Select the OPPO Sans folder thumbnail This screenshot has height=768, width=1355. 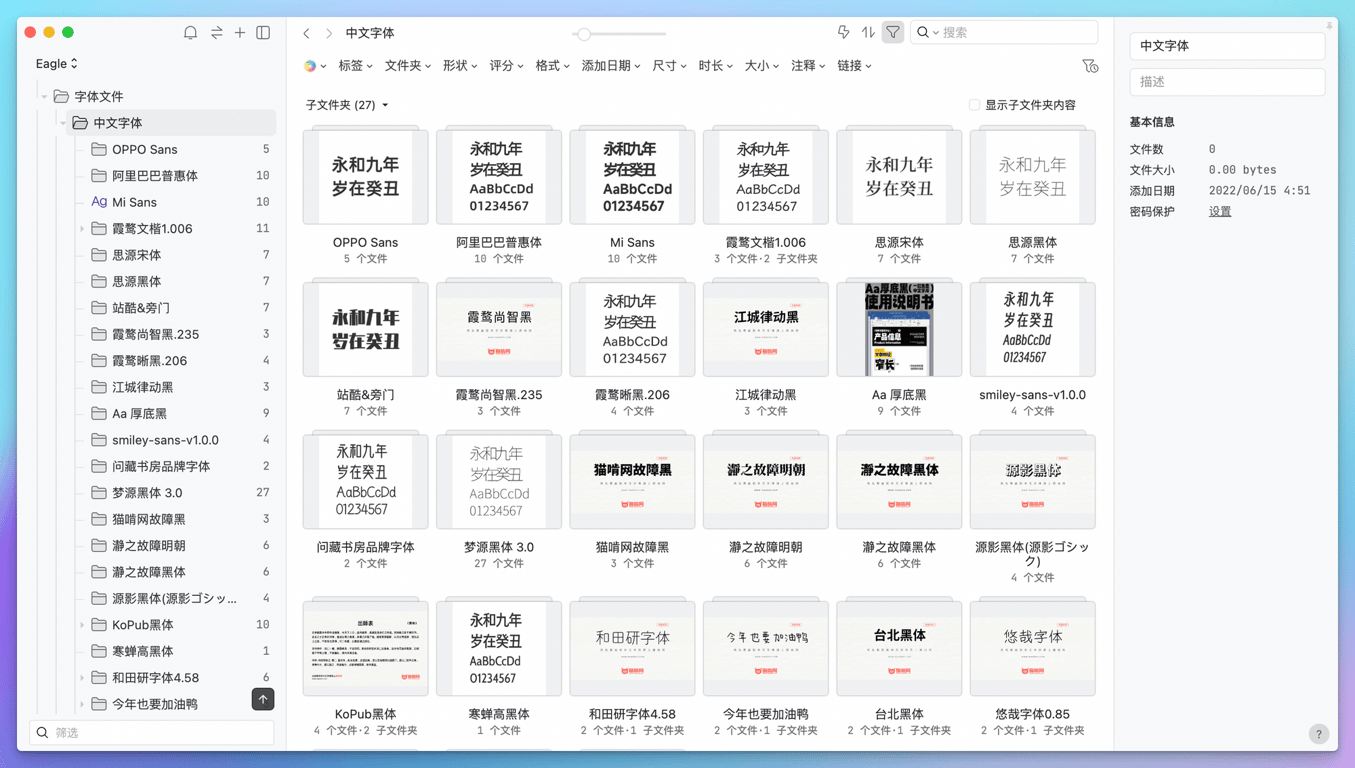[365, 176]
